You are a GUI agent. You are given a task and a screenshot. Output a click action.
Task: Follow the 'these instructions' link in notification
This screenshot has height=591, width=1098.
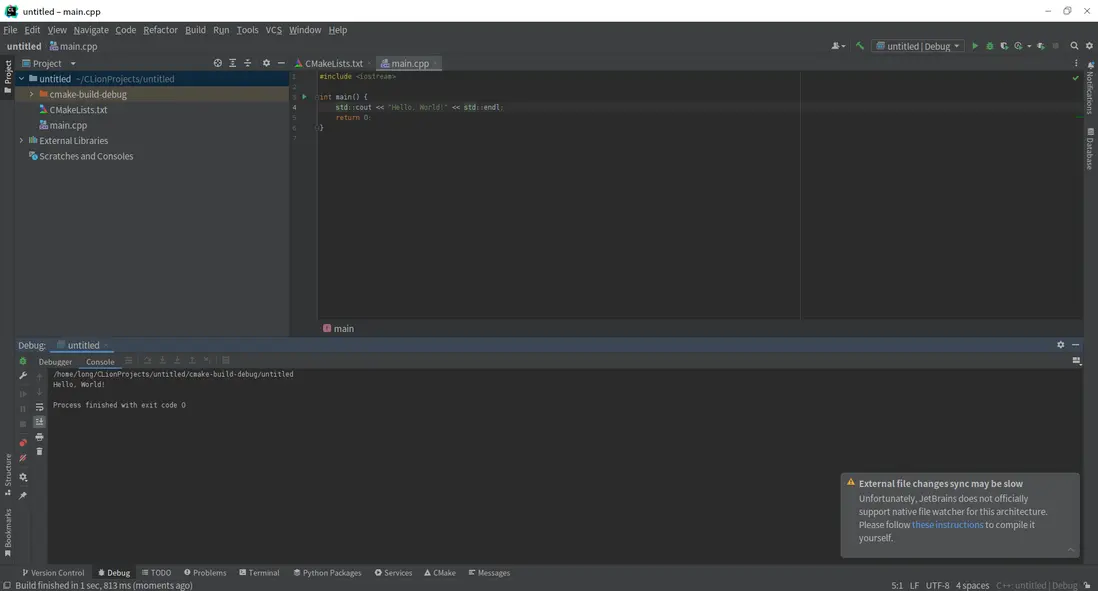947,525
